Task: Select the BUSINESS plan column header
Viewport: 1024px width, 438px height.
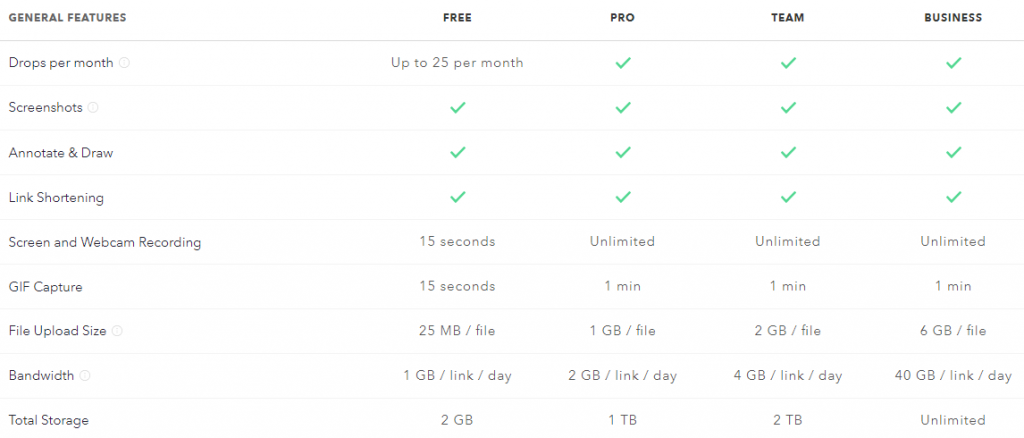Action: (953, 17)
